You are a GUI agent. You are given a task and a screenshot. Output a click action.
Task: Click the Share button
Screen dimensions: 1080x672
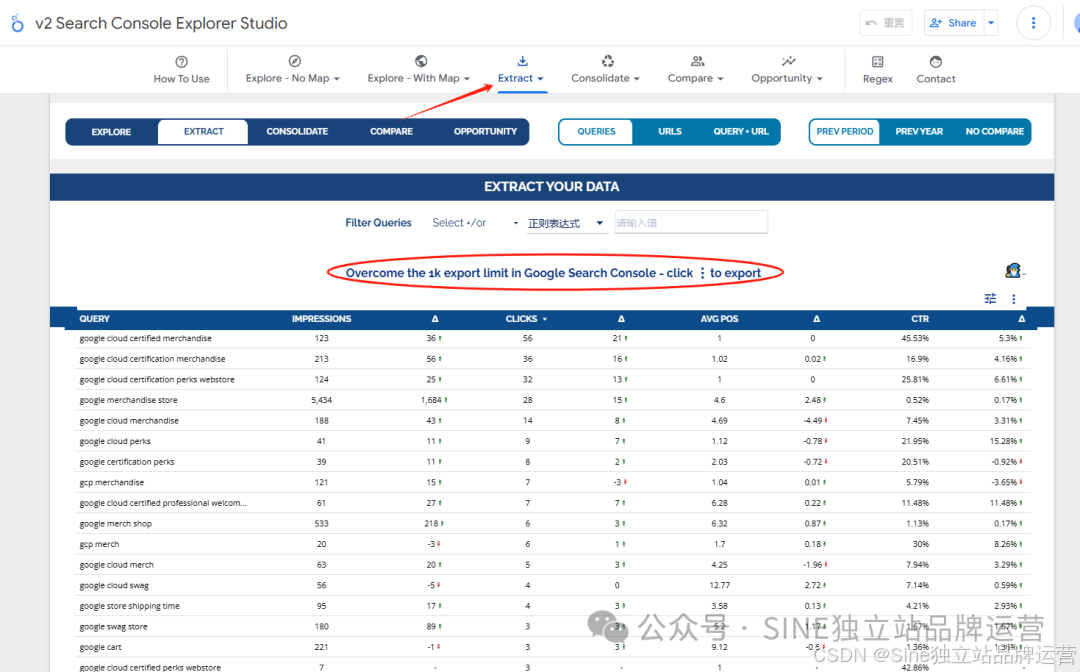coord(954,23)
